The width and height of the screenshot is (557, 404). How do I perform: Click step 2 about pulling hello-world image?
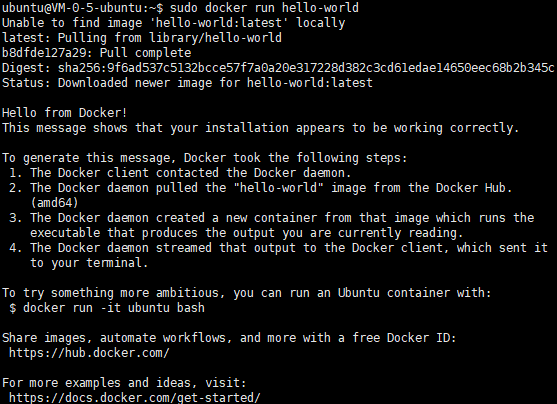pos(261,195)
